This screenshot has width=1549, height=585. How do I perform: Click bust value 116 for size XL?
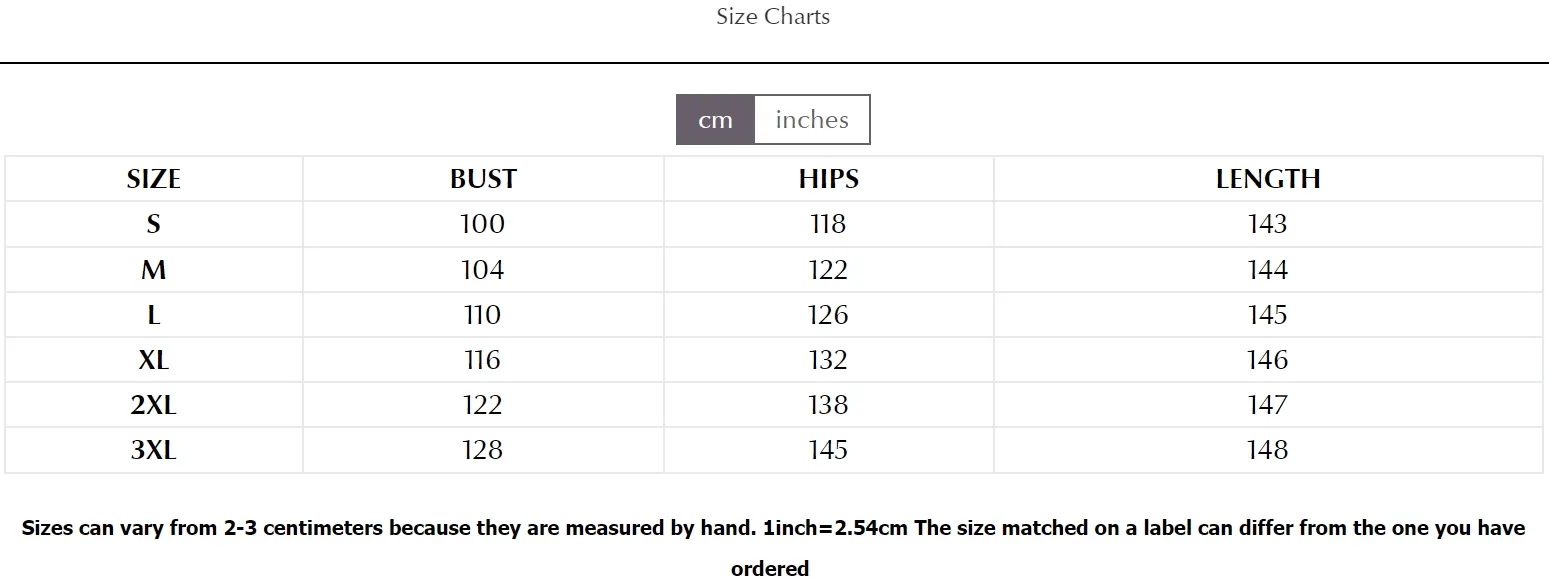(x=483, y=360)
